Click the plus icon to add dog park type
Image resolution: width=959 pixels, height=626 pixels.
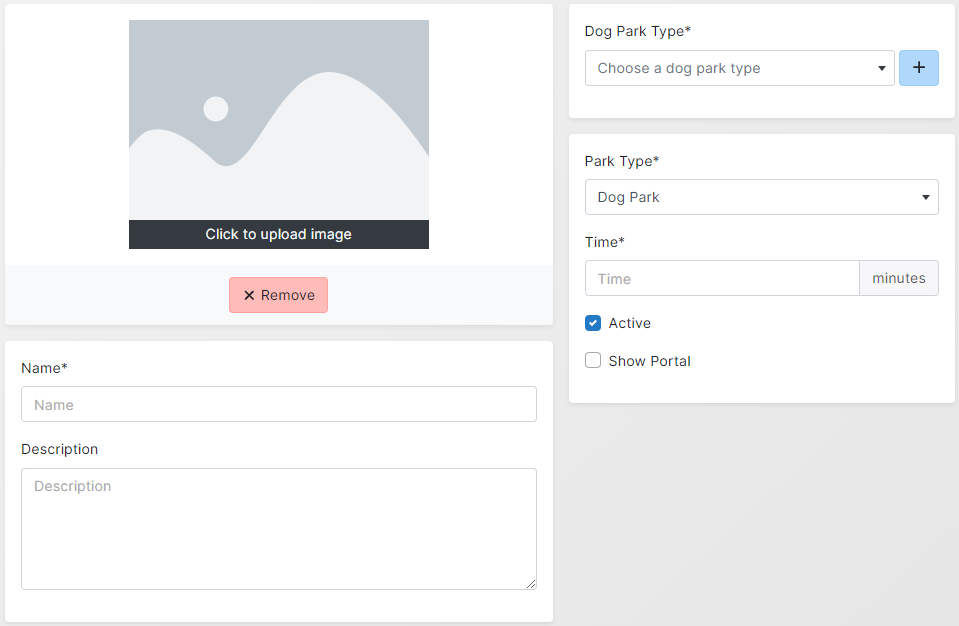[918, 68]
